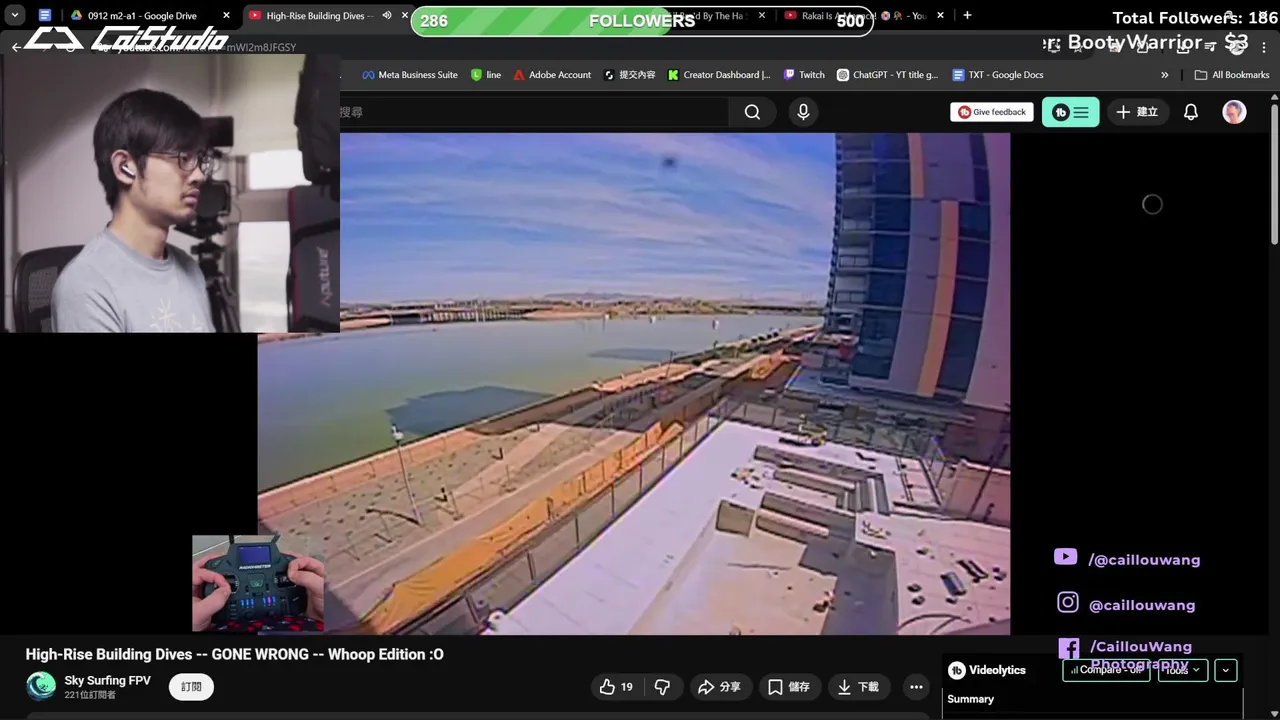1280x720 pixels.
Task: Open the more actions ellipsis menu
Action: tap(916, 687)
